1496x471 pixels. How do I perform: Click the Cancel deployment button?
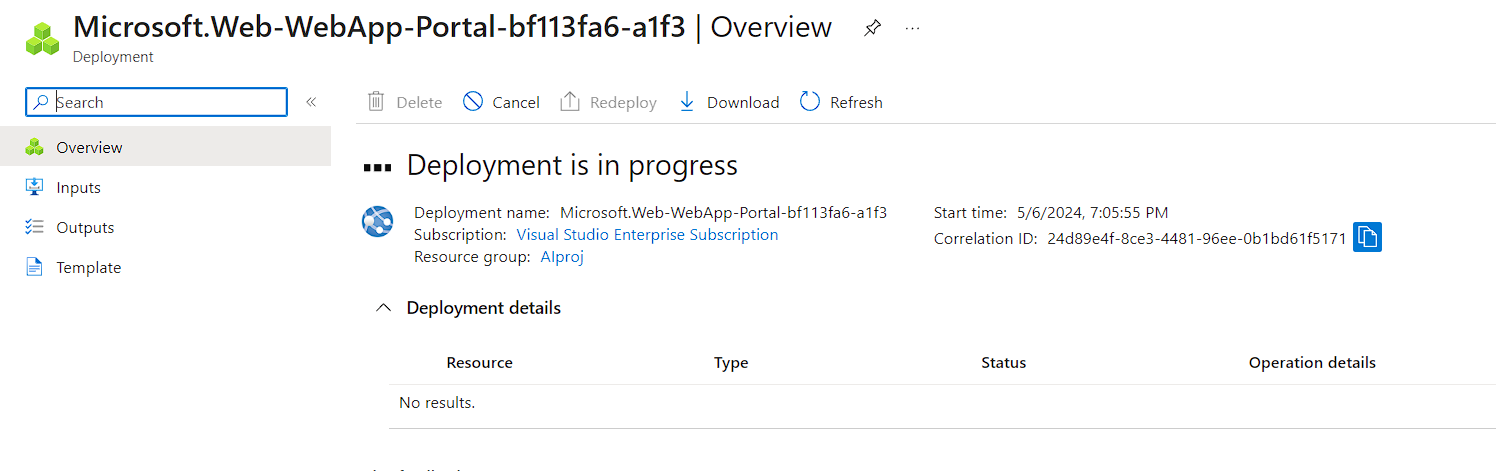(x=501, y=102)
